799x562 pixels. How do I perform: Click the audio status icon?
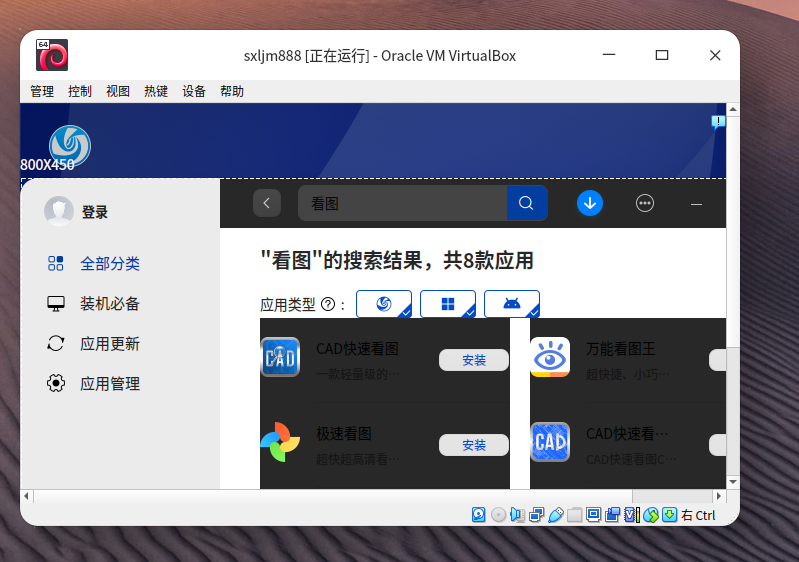(517, 515)
